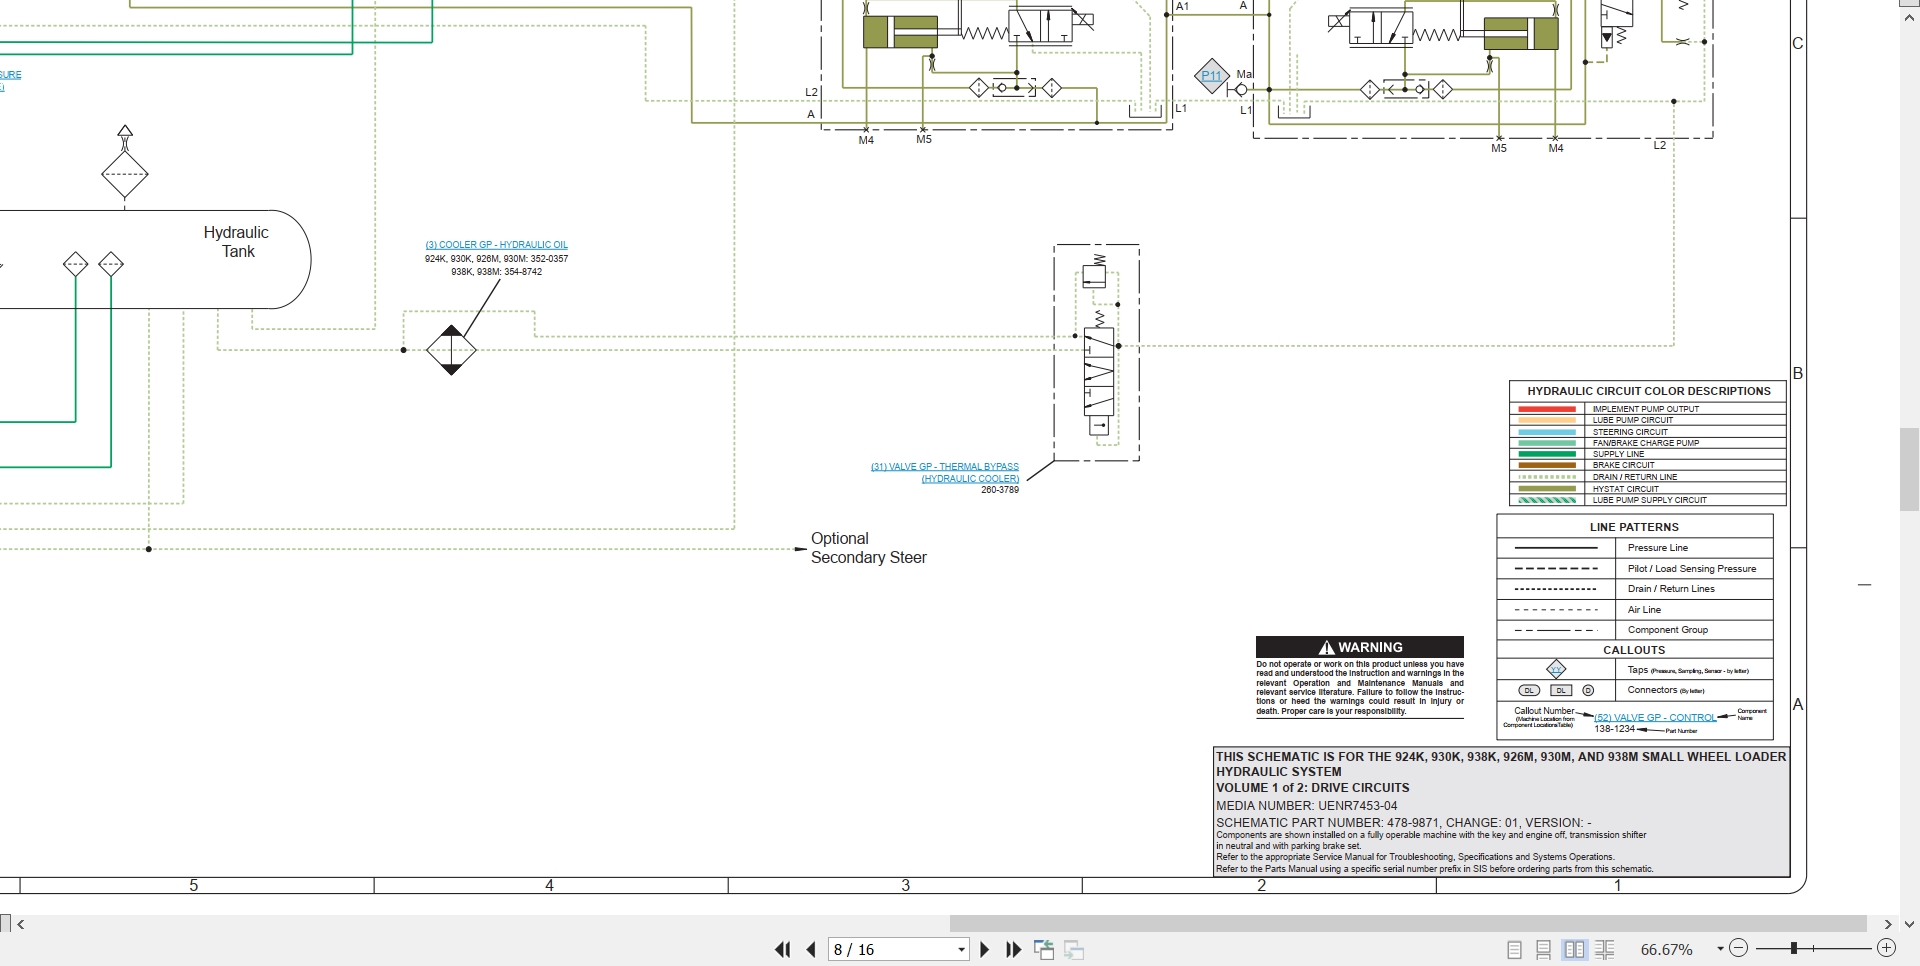Click the blue Steering Circuit color swatch

pos(1547,432)
